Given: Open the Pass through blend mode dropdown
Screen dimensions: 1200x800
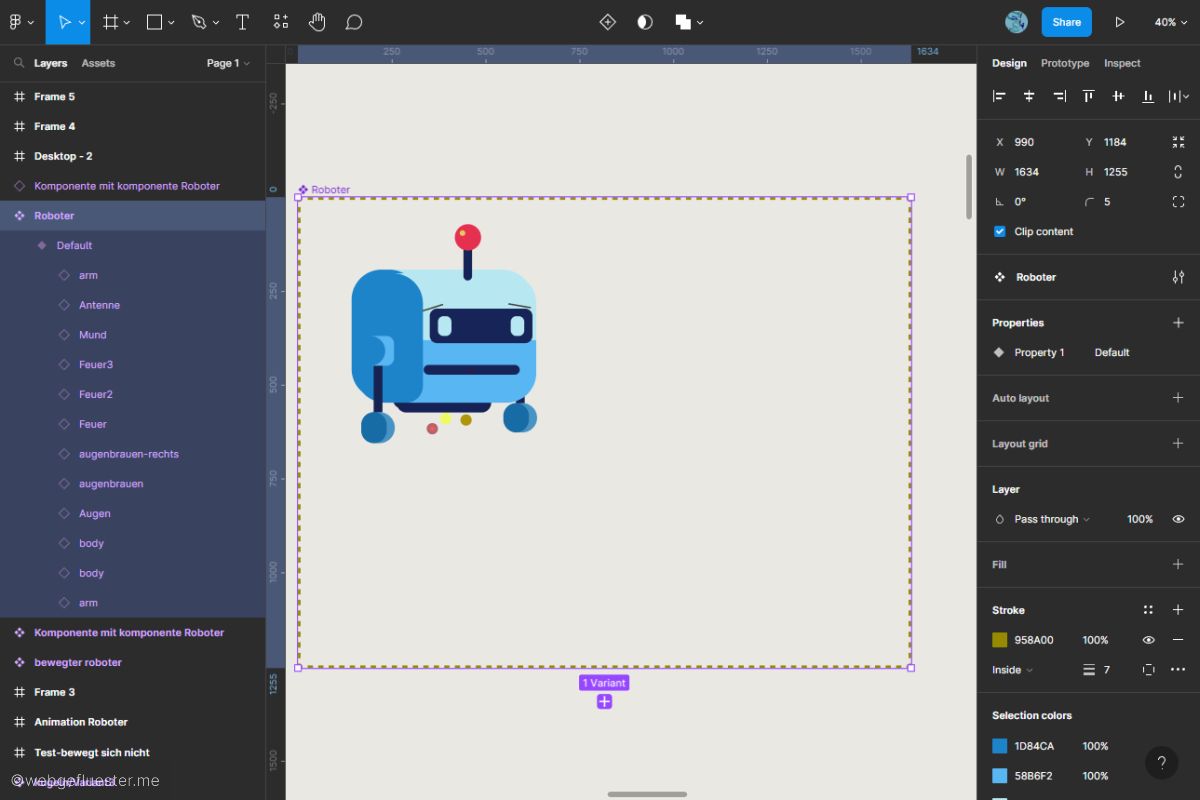Looking at the screenshot, I should click(x=1051, y=519).
